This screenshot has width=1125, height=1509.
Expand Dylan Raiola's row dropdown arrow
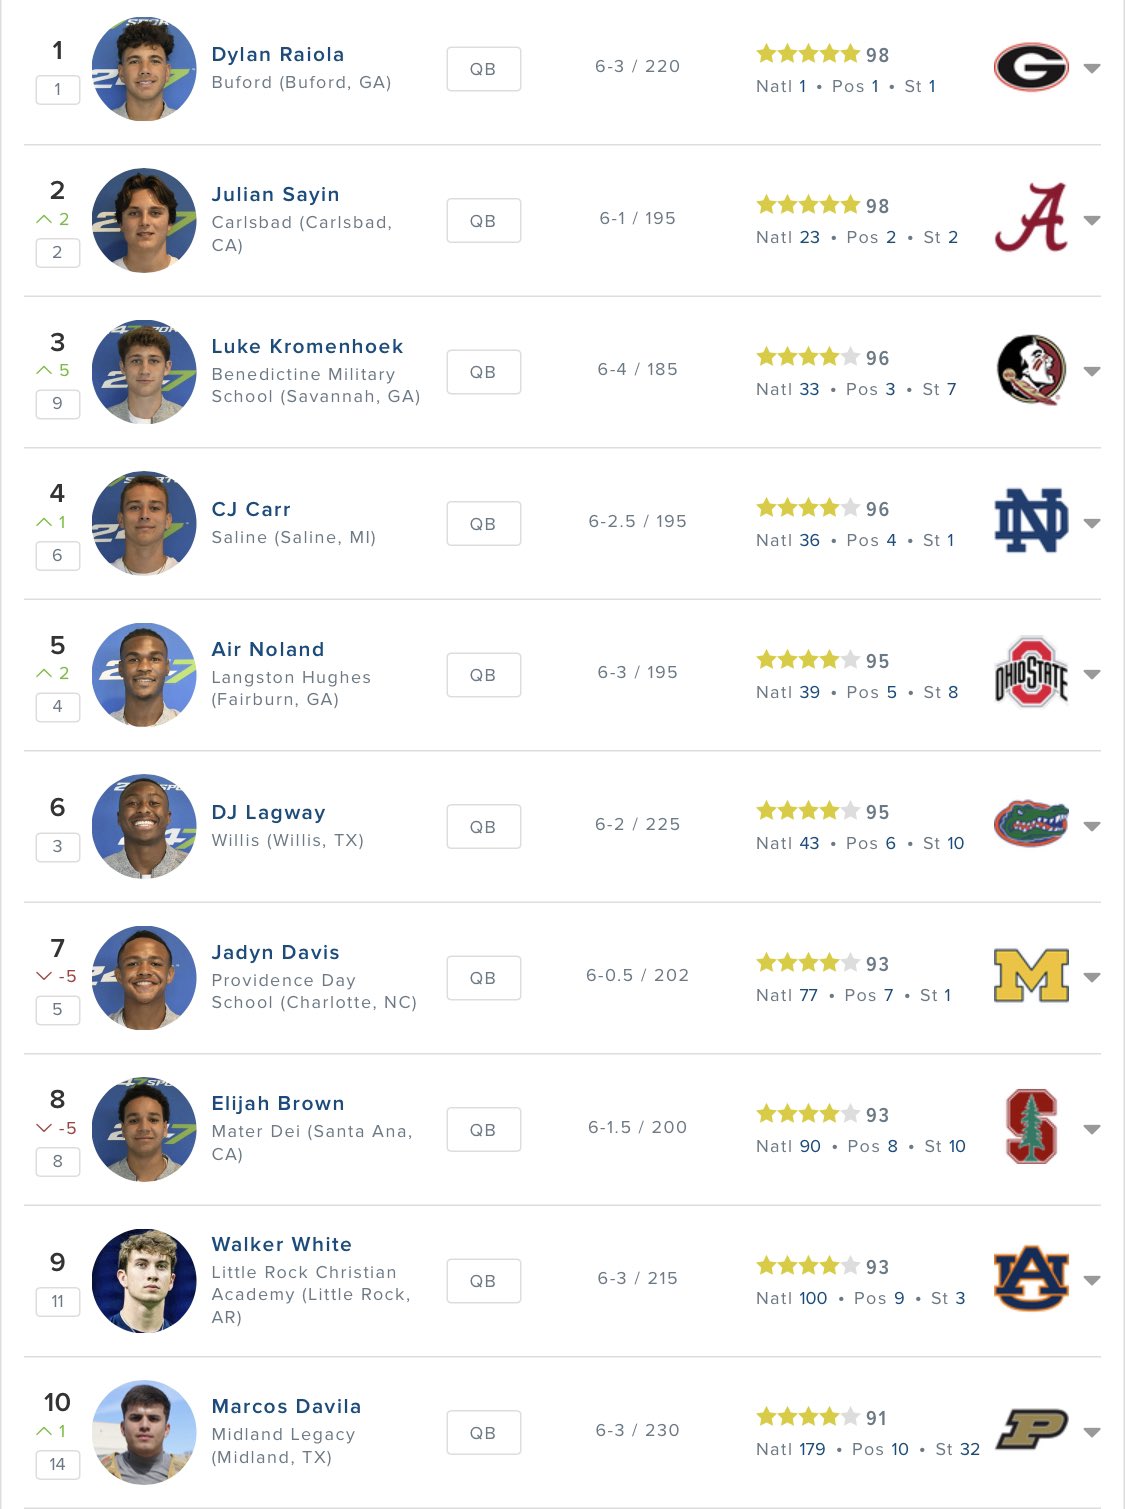[1092, 69]
